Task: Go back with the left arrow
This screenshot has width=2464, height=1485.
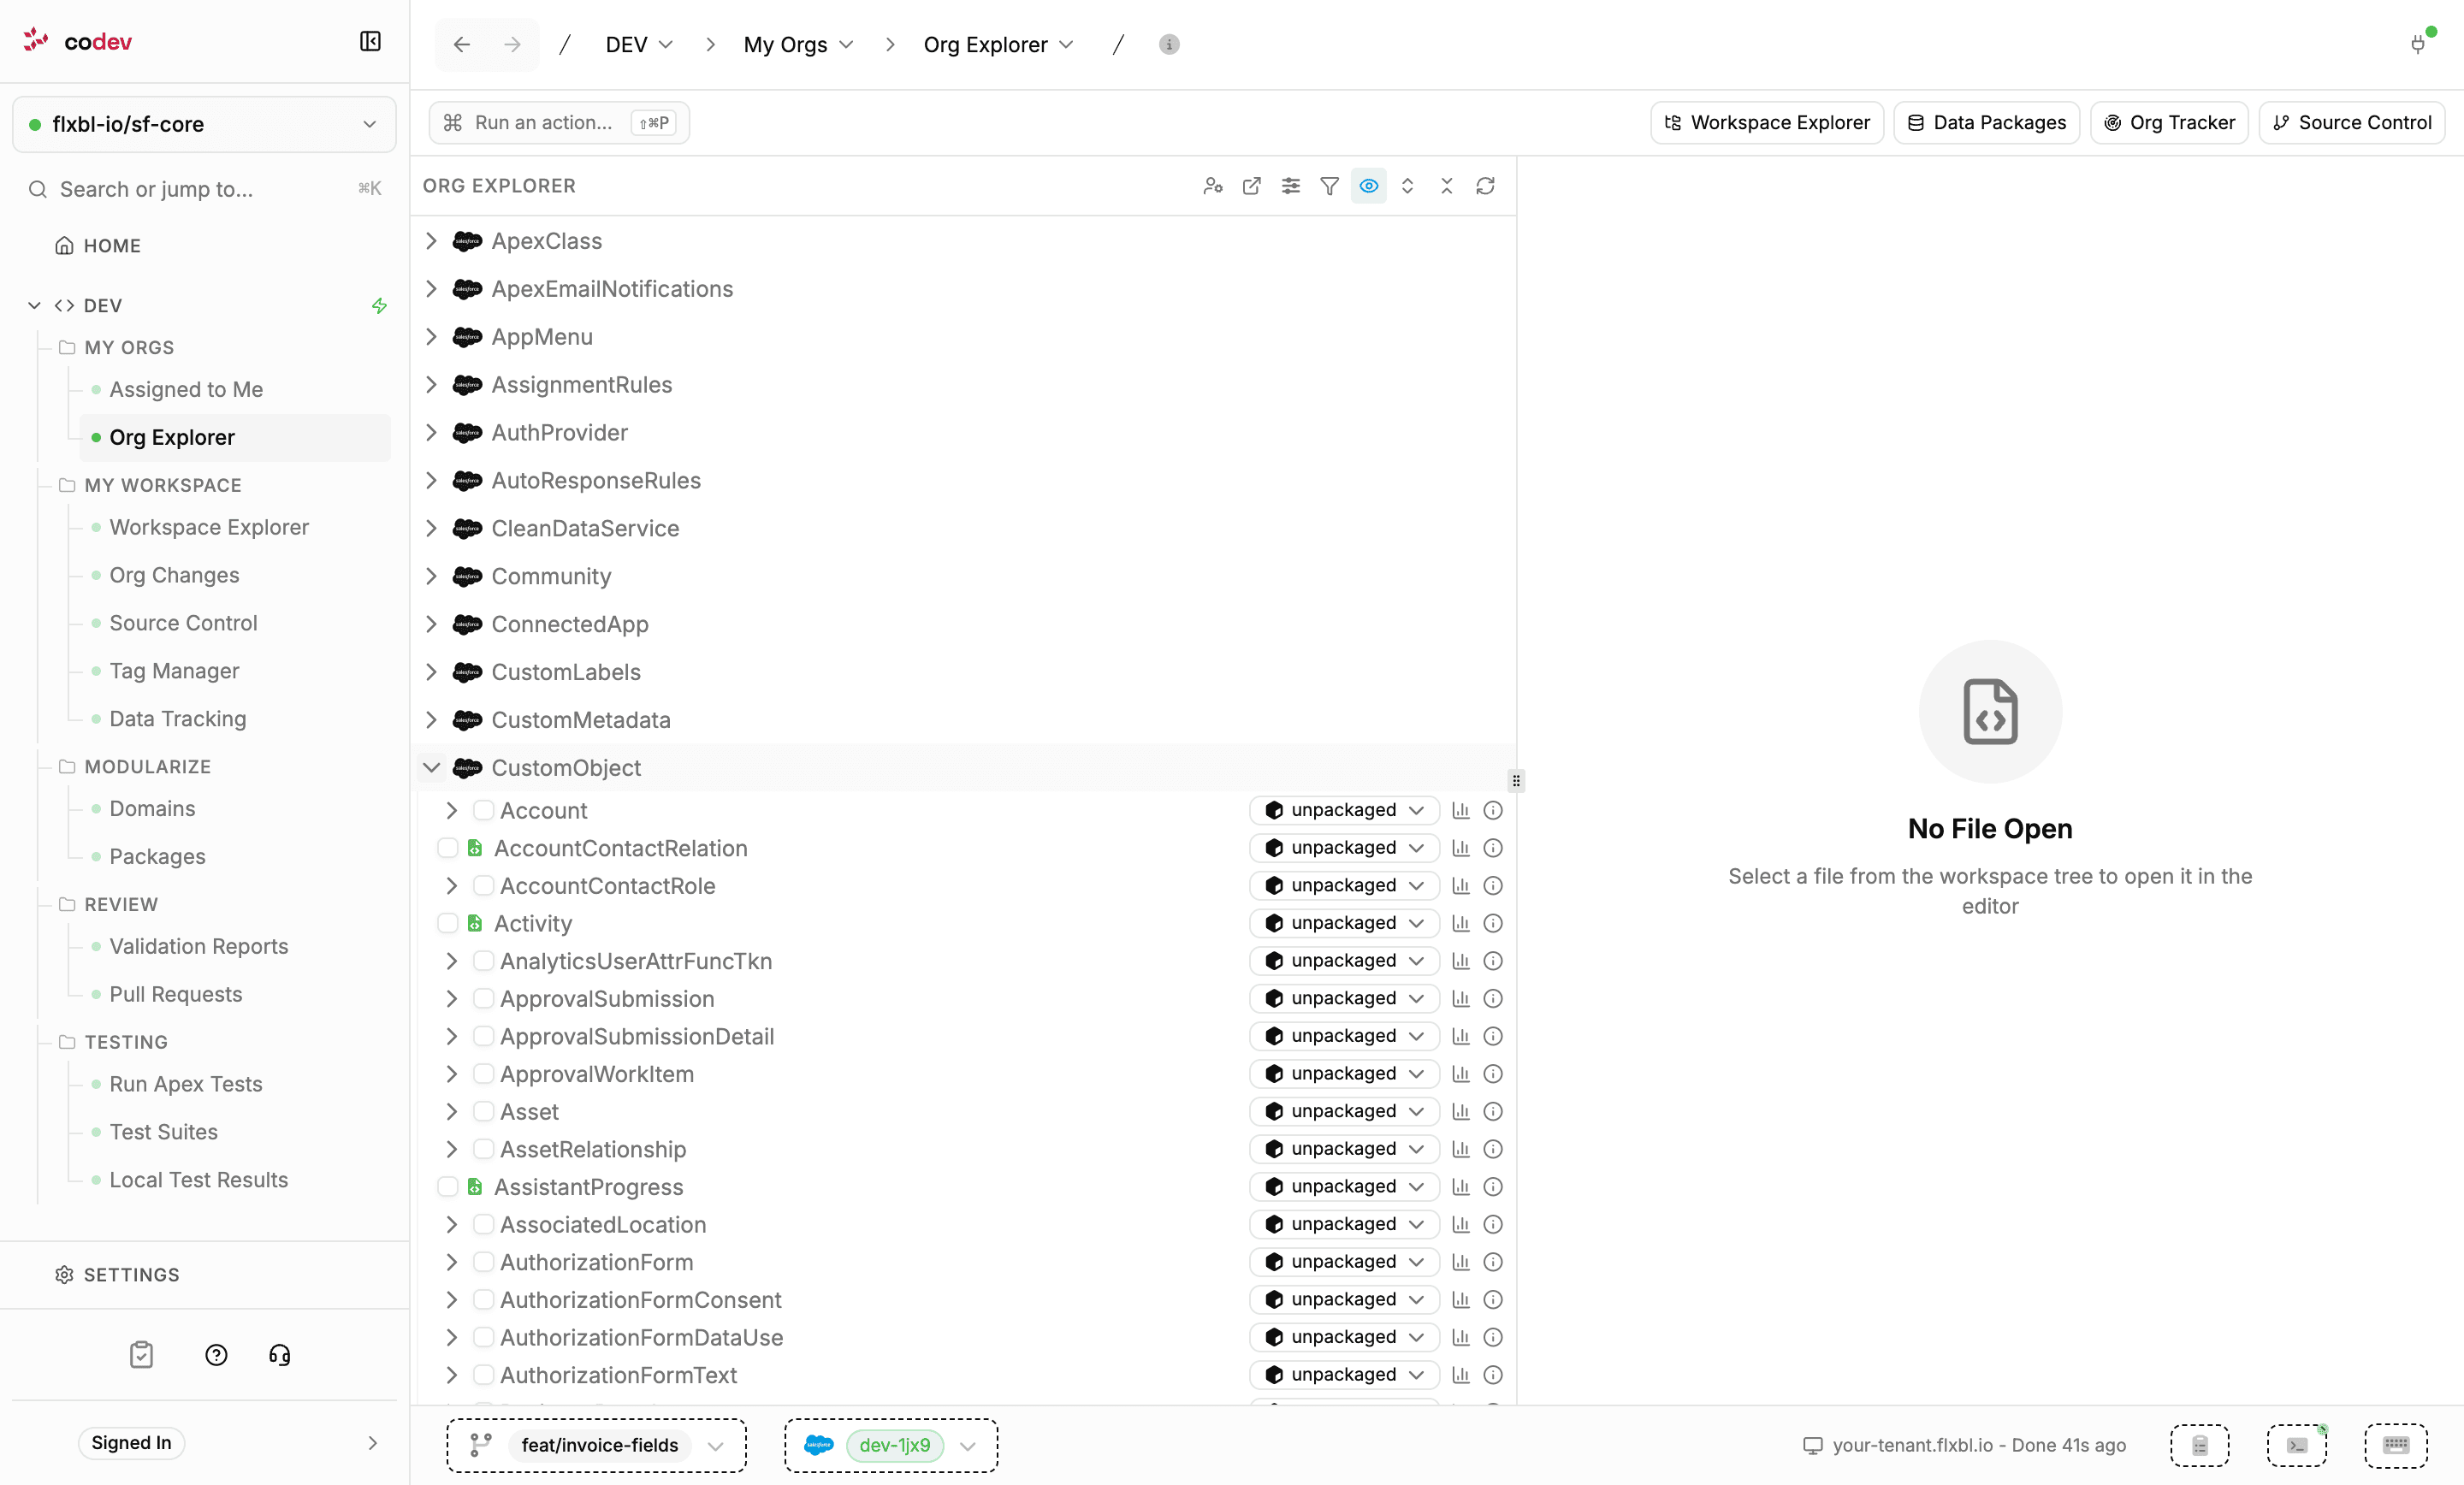Action: point(461,44)
